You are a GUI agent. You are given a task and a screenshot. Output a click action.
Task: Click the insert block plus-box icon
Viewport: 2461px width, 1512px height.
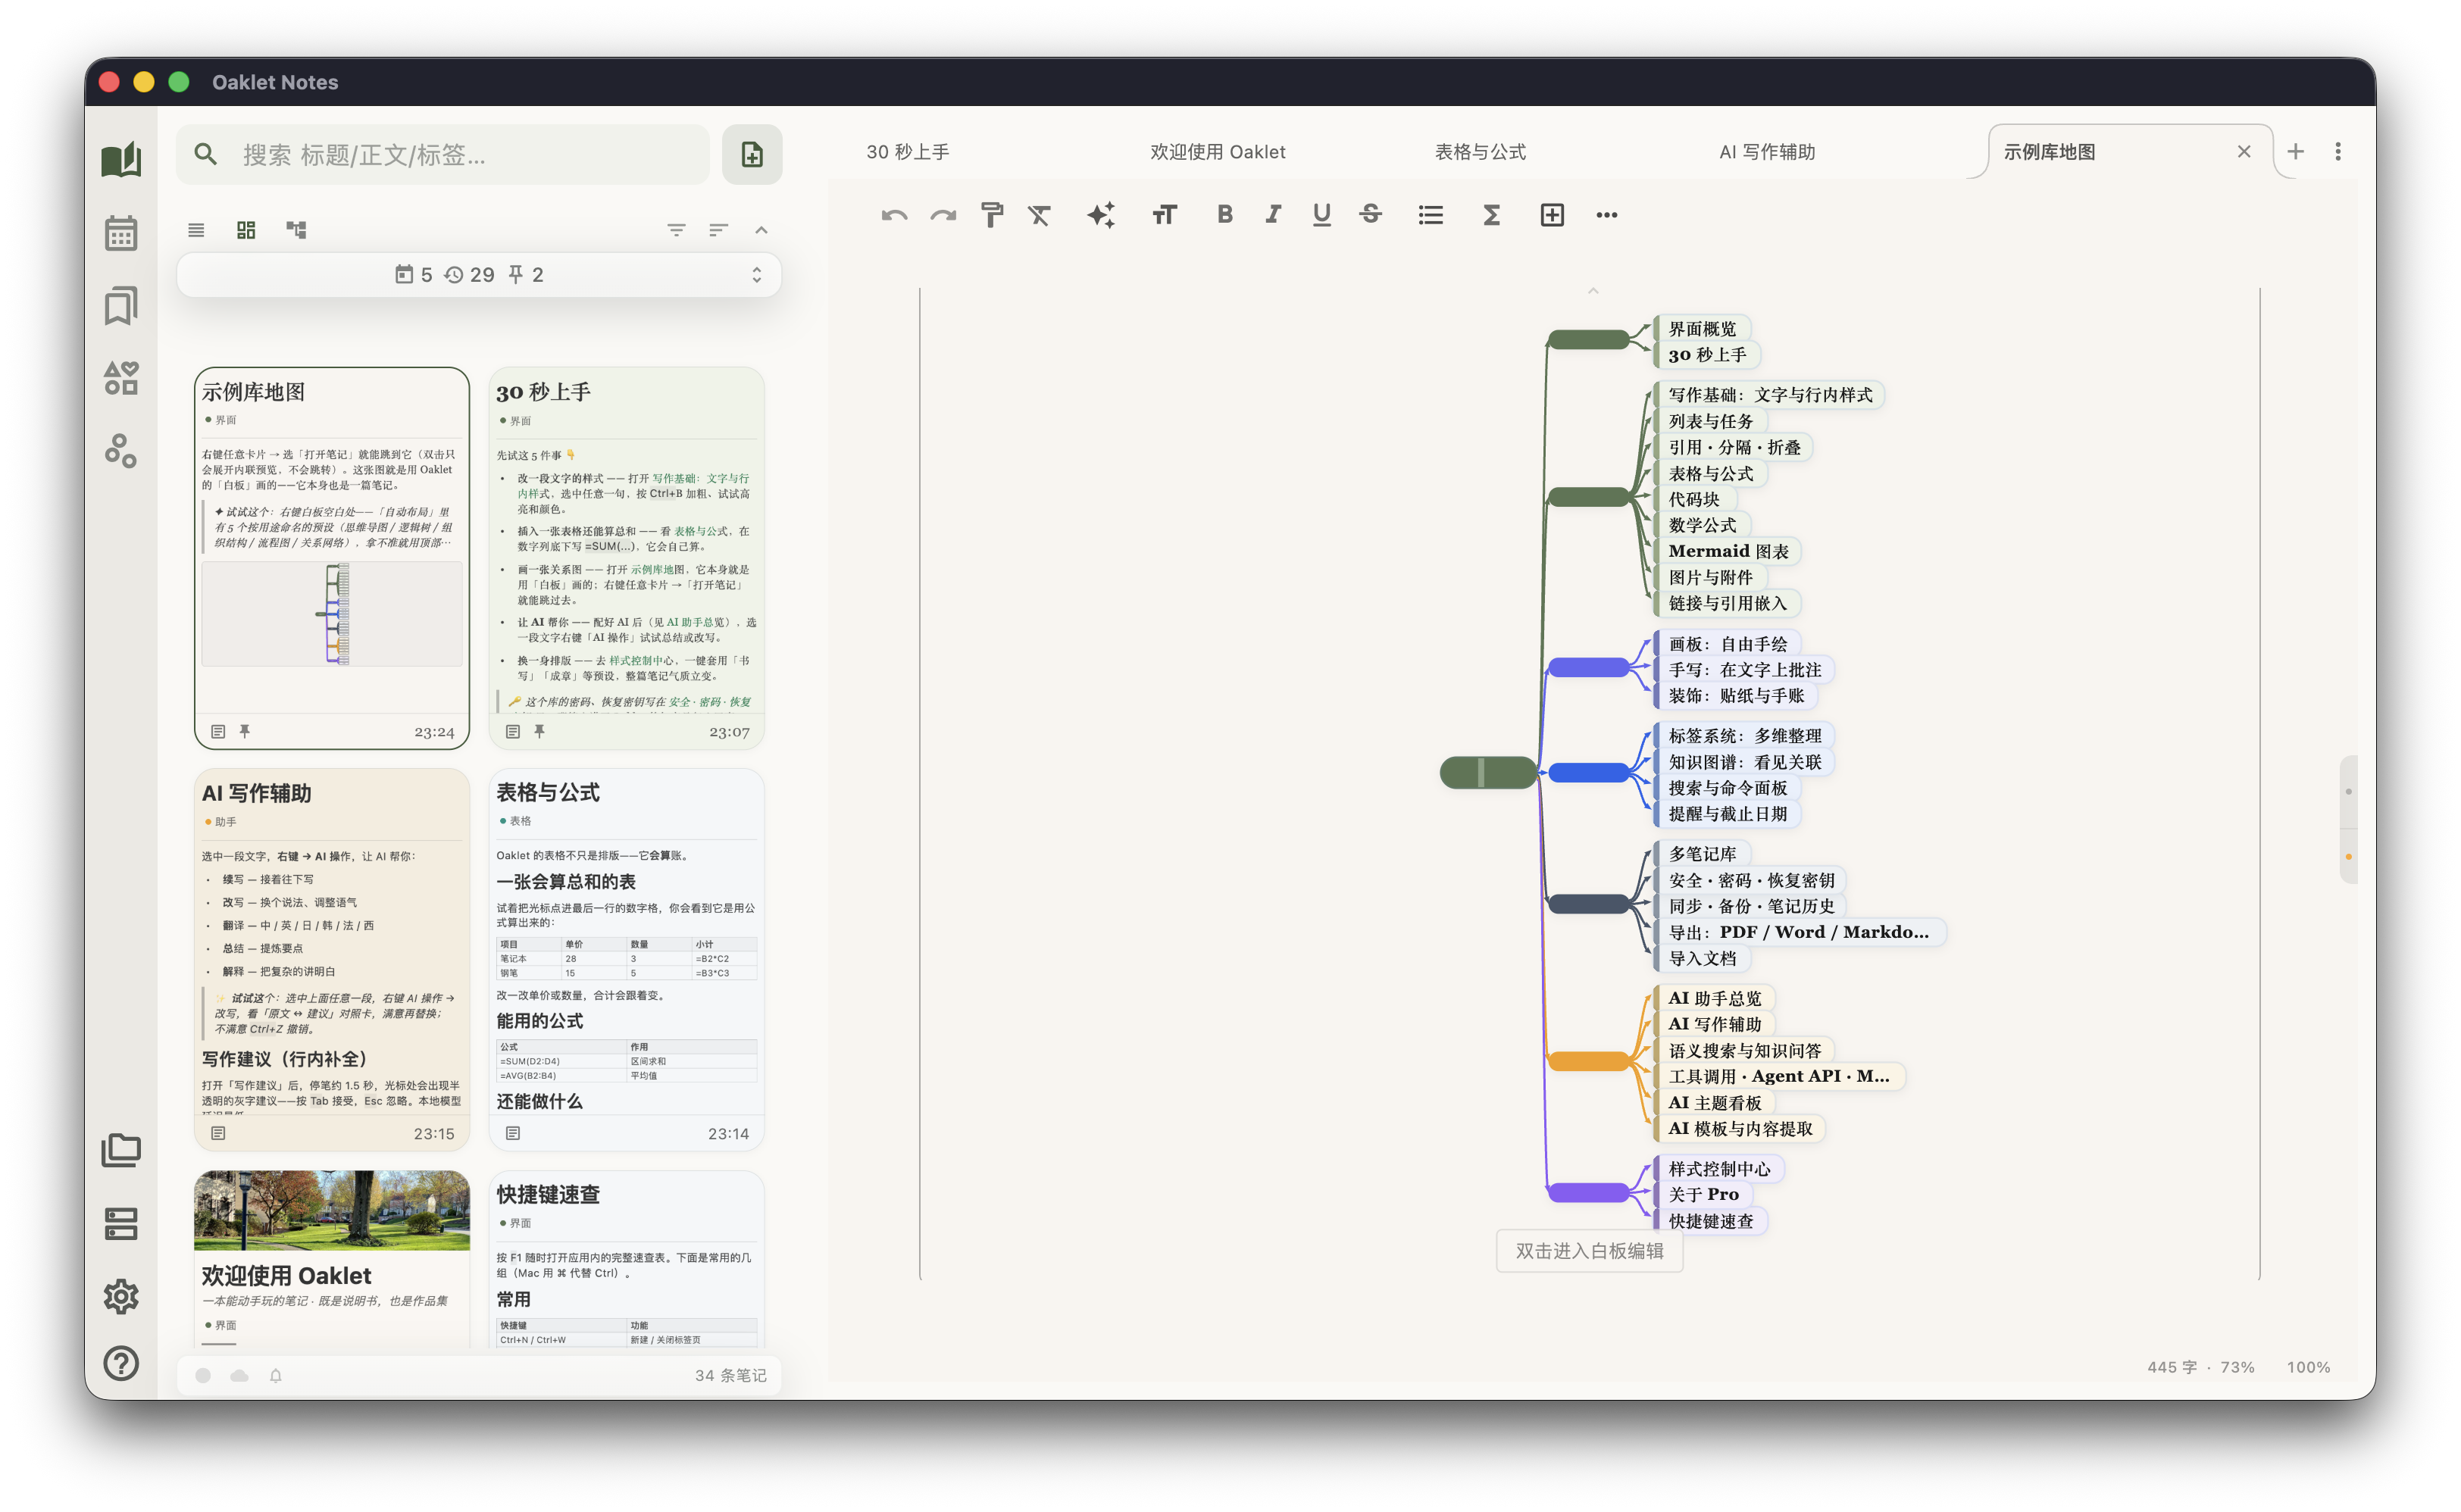(1552, 215)
